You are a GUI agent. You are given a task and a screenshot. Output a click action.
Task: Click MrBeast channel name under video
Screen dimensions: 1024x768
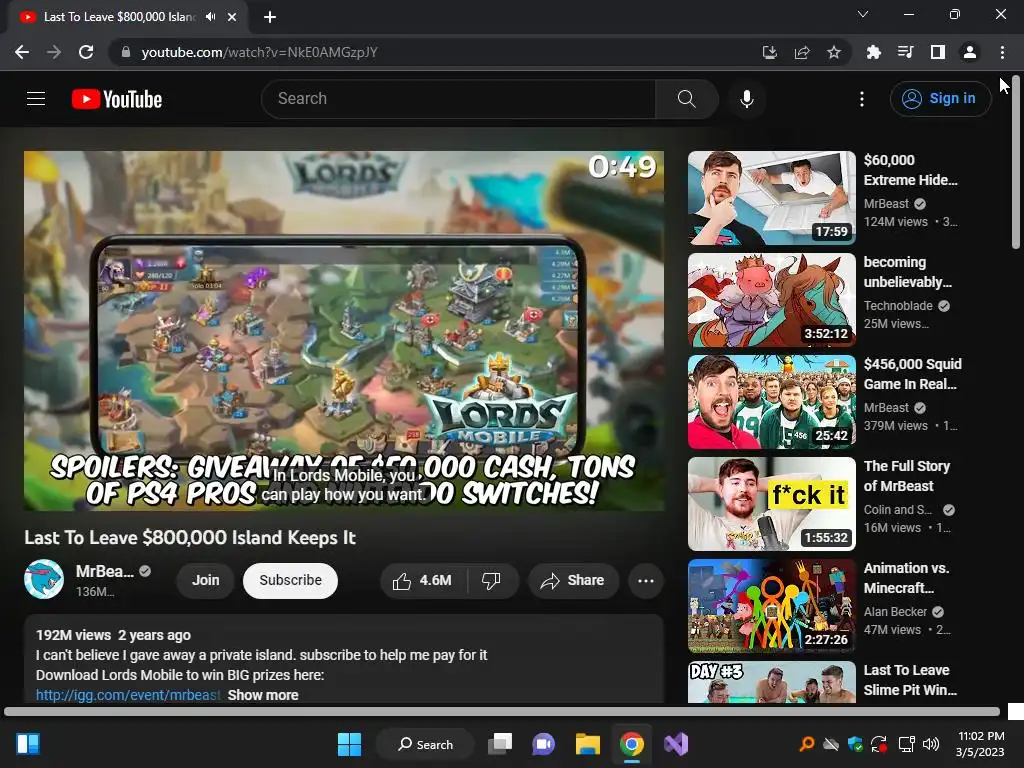click(x=104, y=571)
